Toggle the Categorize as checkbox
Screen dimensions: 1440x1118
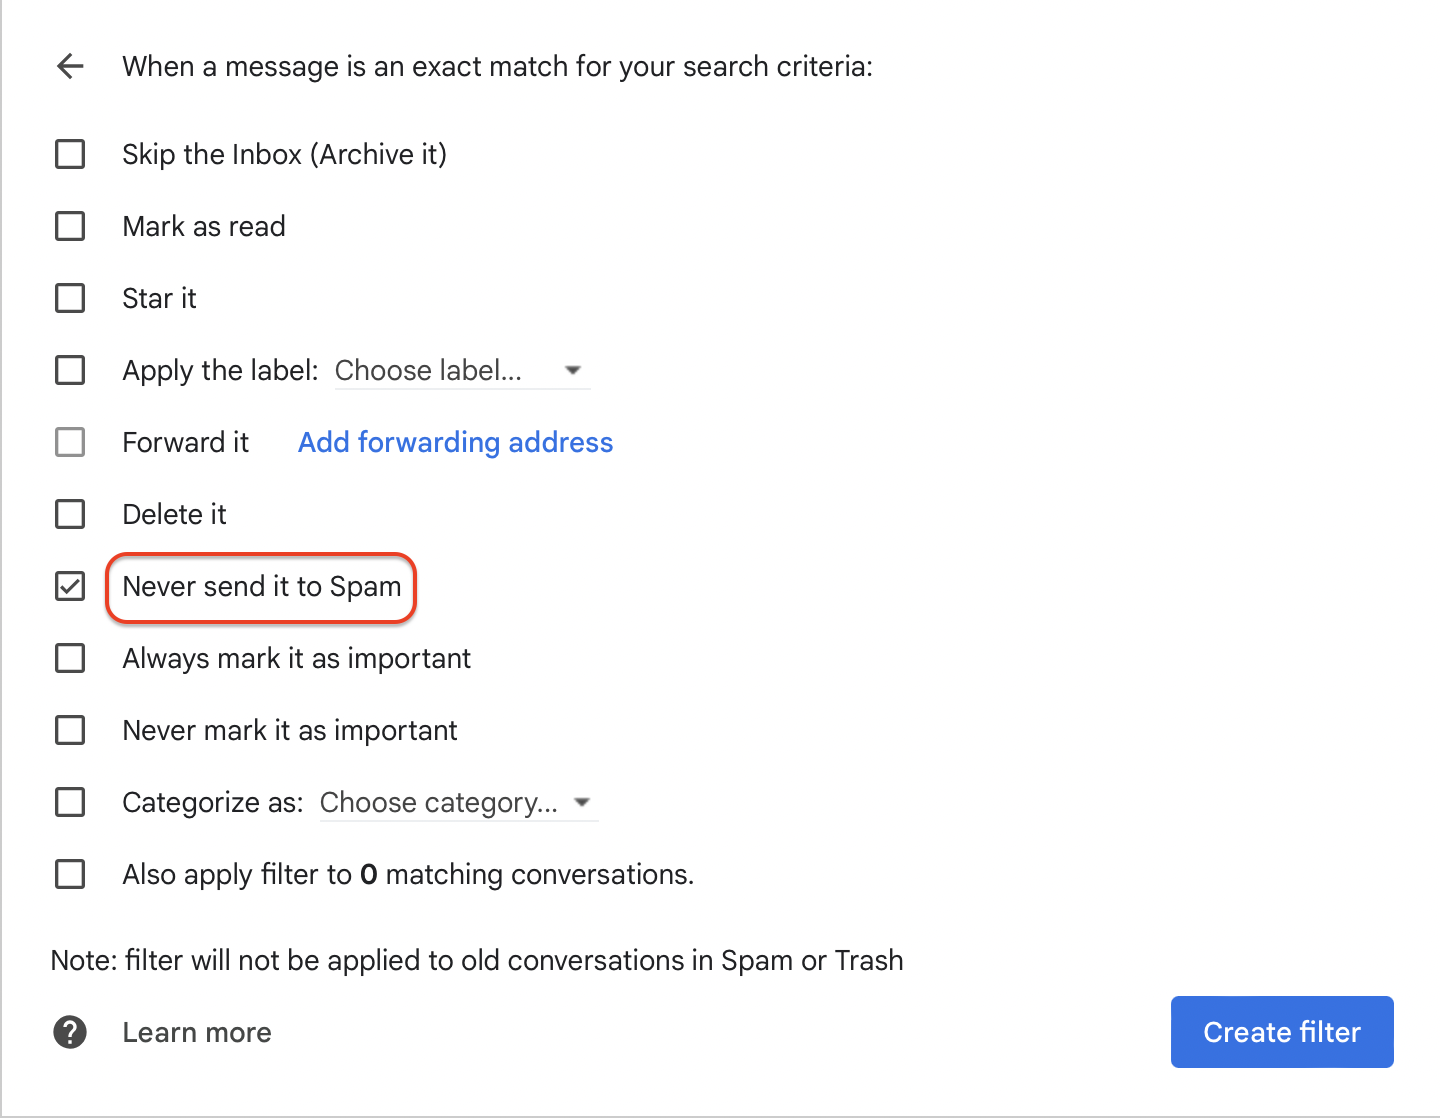click(x=70, y=803)
